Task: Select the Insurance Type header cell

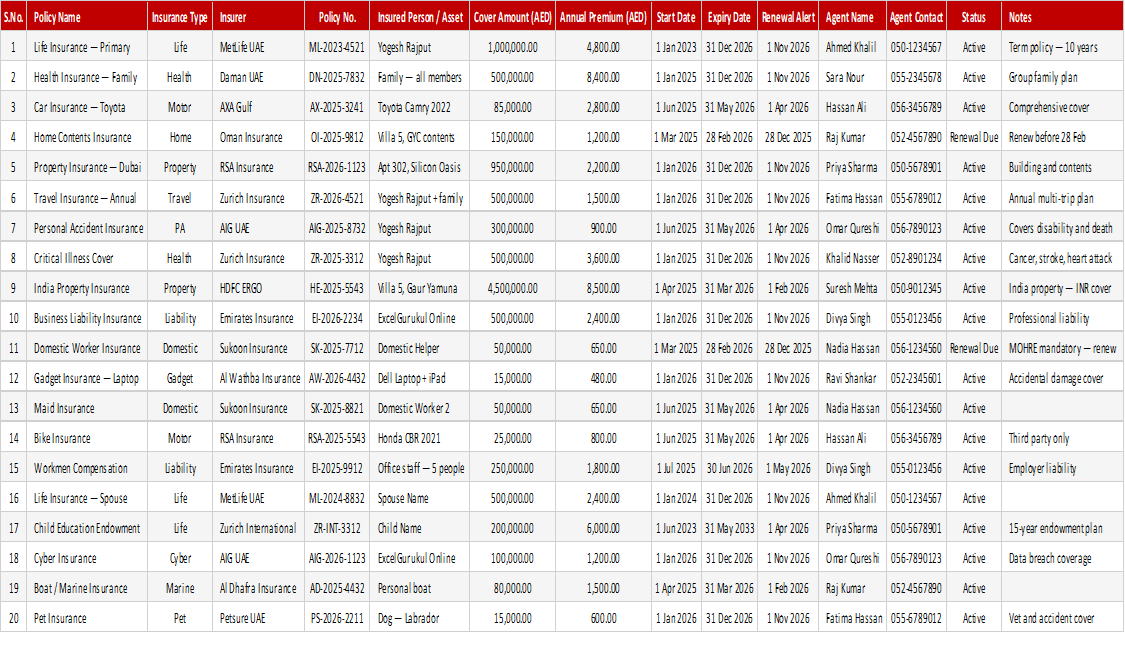Action: [x=179, y=17]
